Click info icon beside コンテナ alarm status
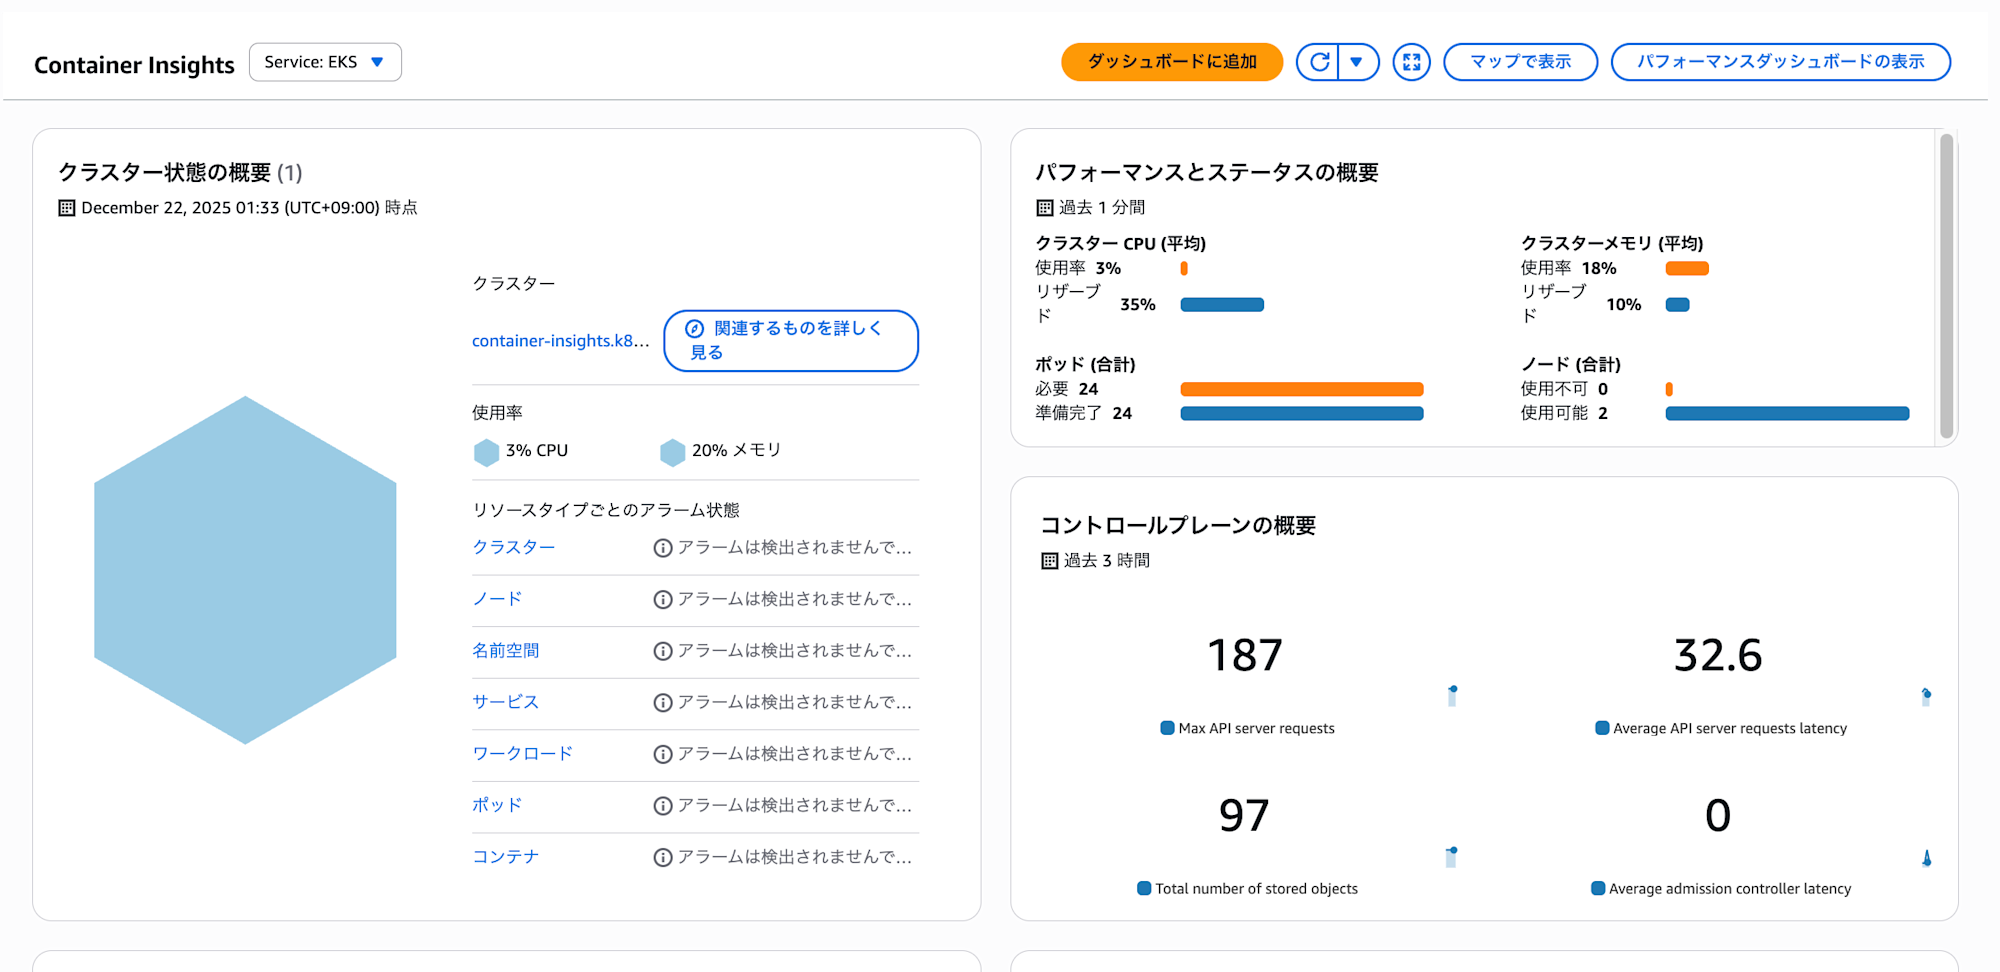2000x972 pixels. (x=662, y=858)
